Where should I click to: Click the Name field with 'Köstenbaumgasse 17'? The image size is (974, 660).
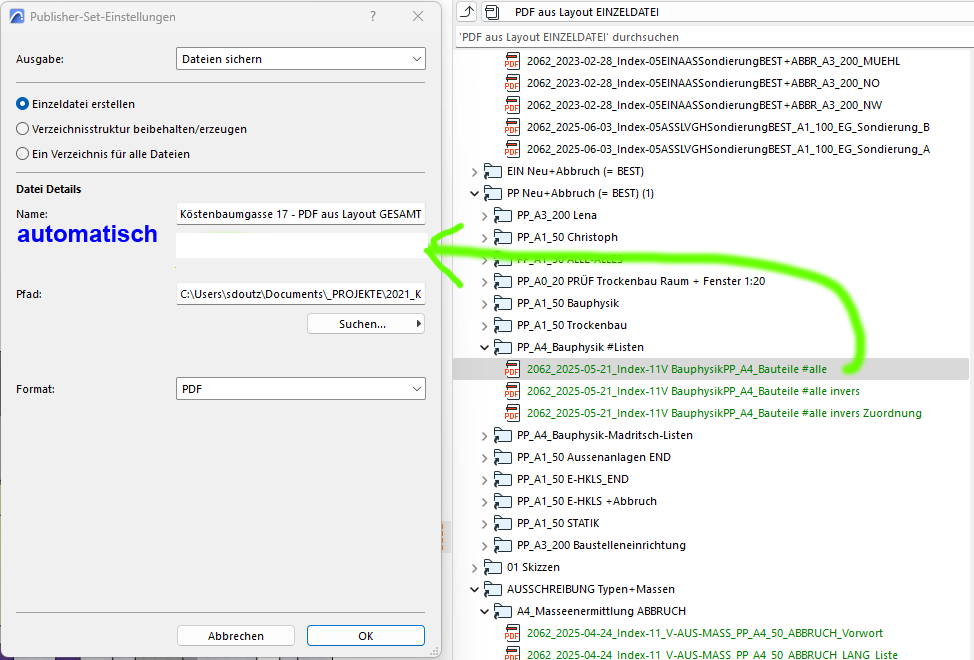(301, 214)
